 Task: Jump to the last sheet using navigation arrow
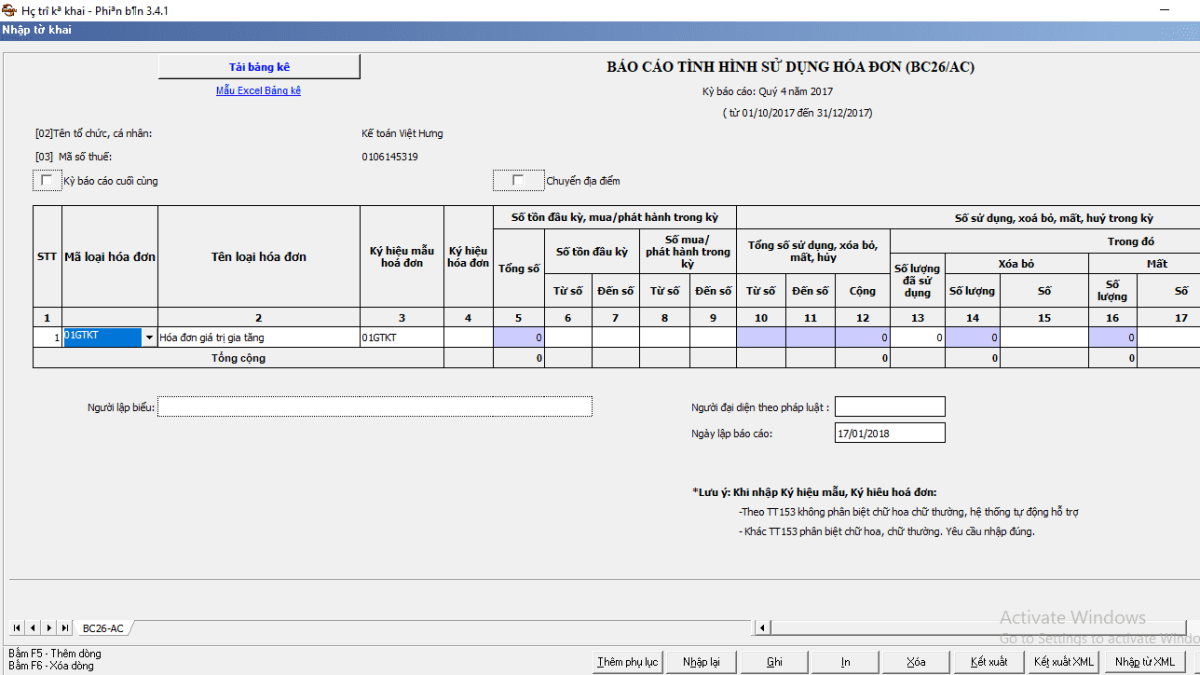(65, 628)
